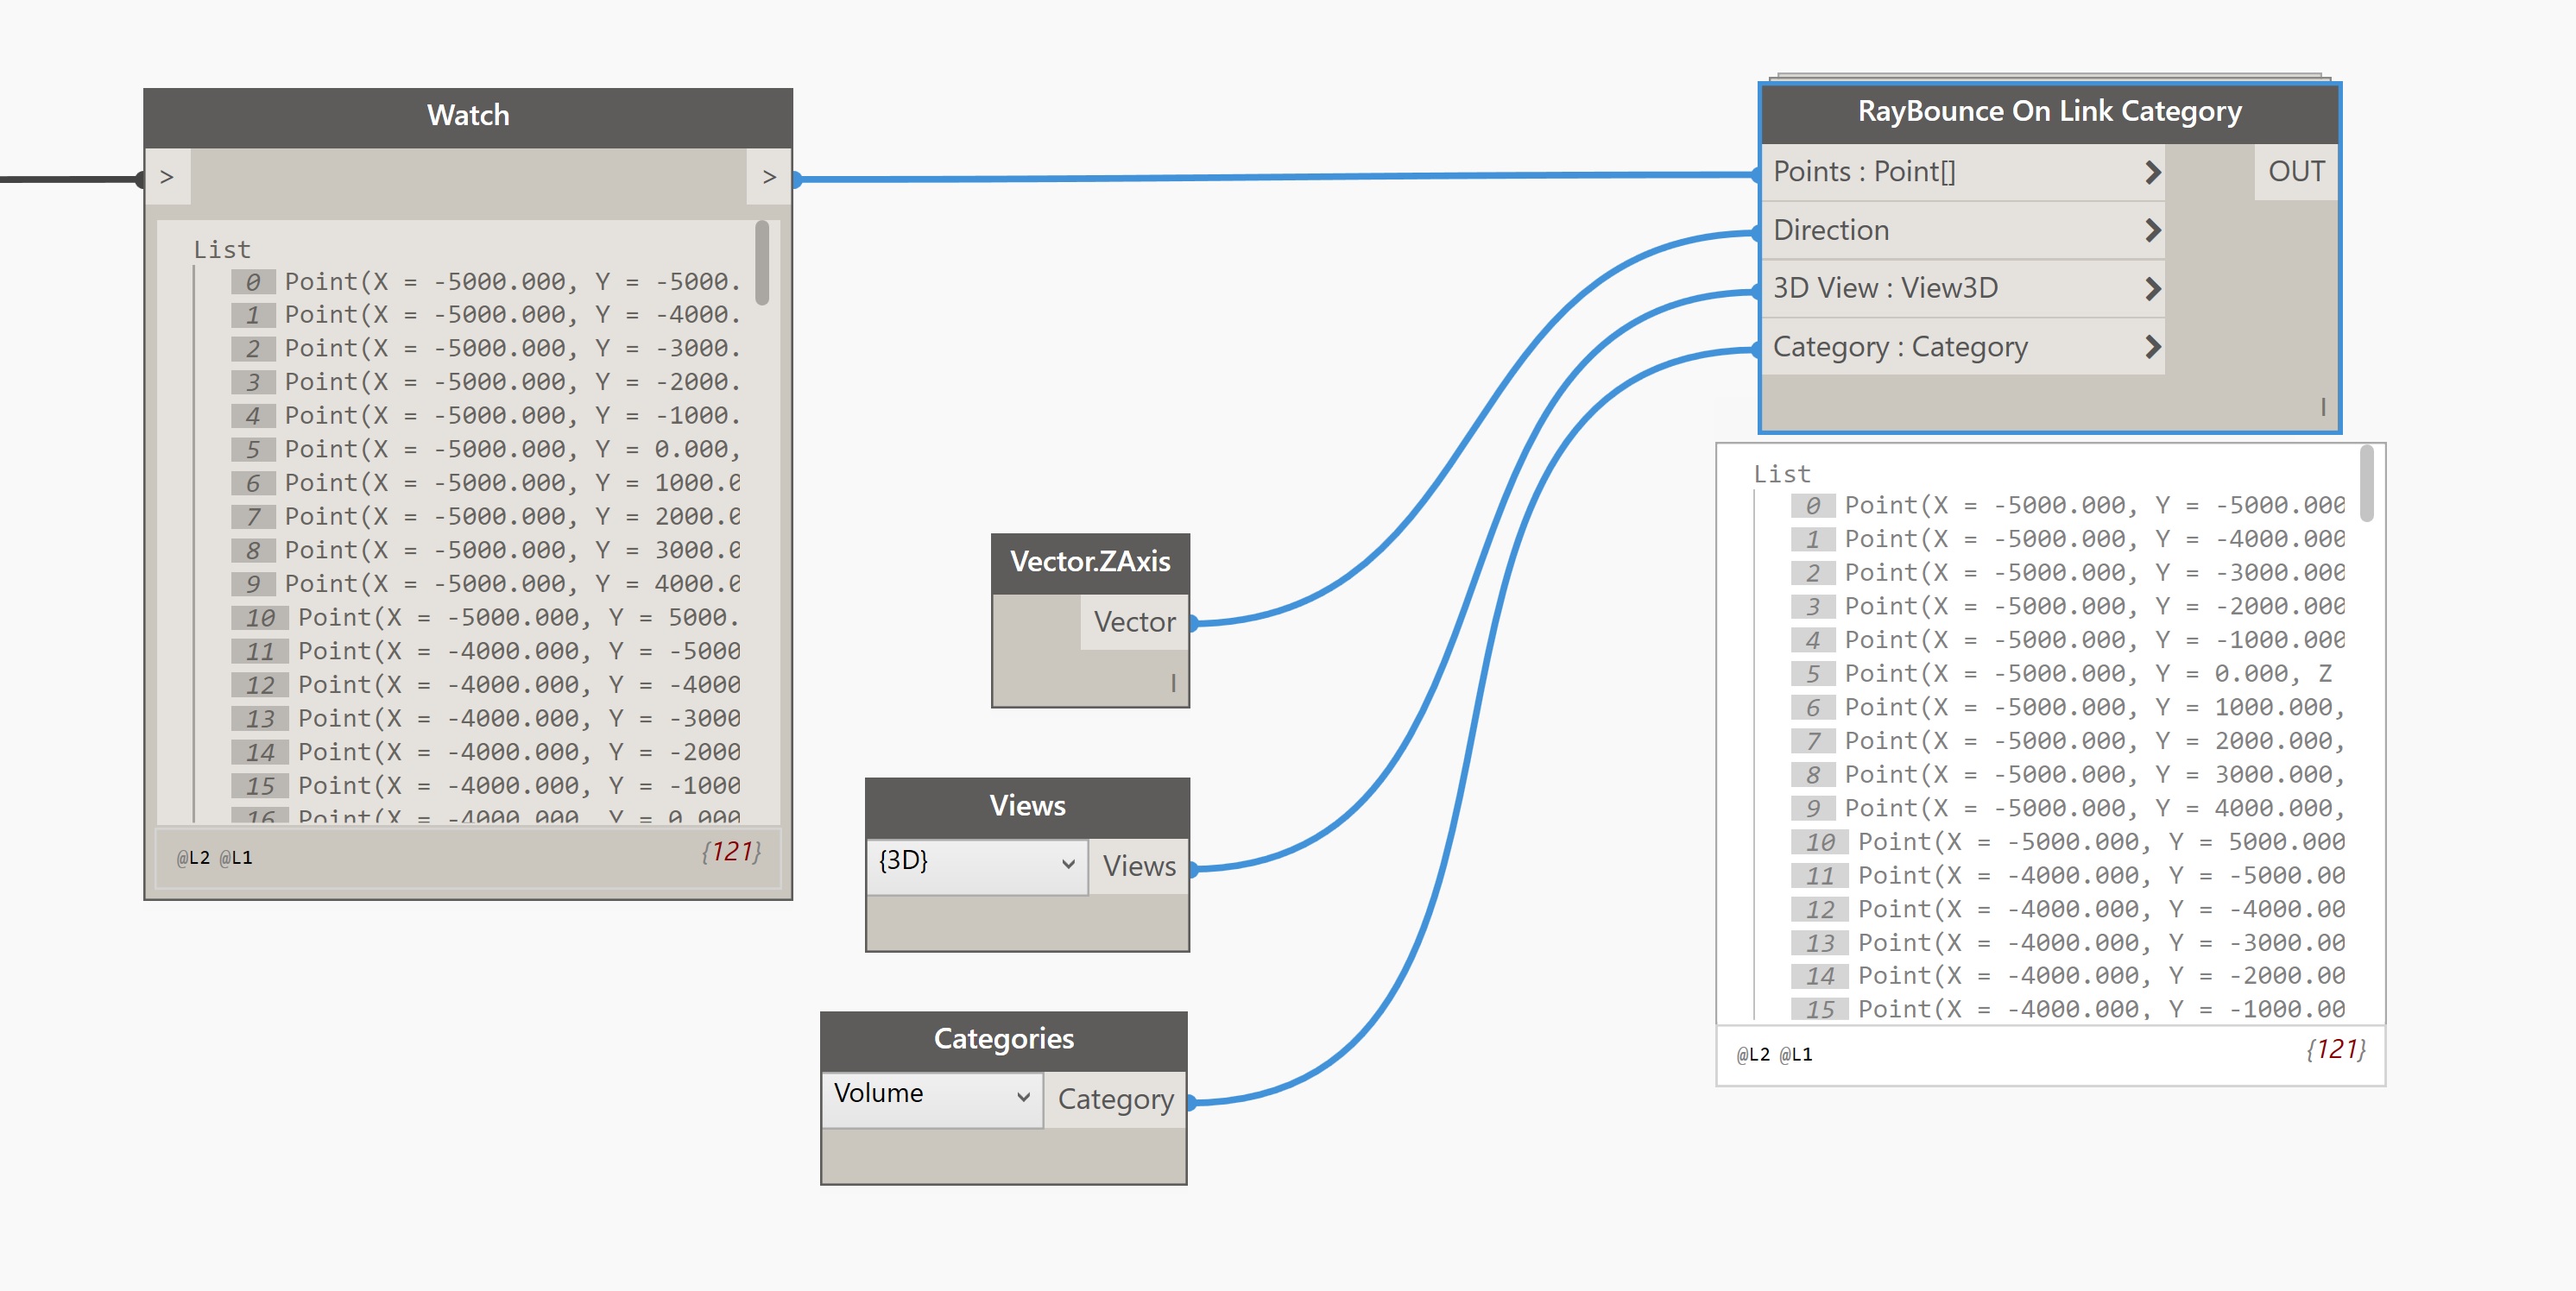2576x1291 pixels.
Task: Click the Category port chevron on RayBounce node
Action: (x=2152, y=347)
